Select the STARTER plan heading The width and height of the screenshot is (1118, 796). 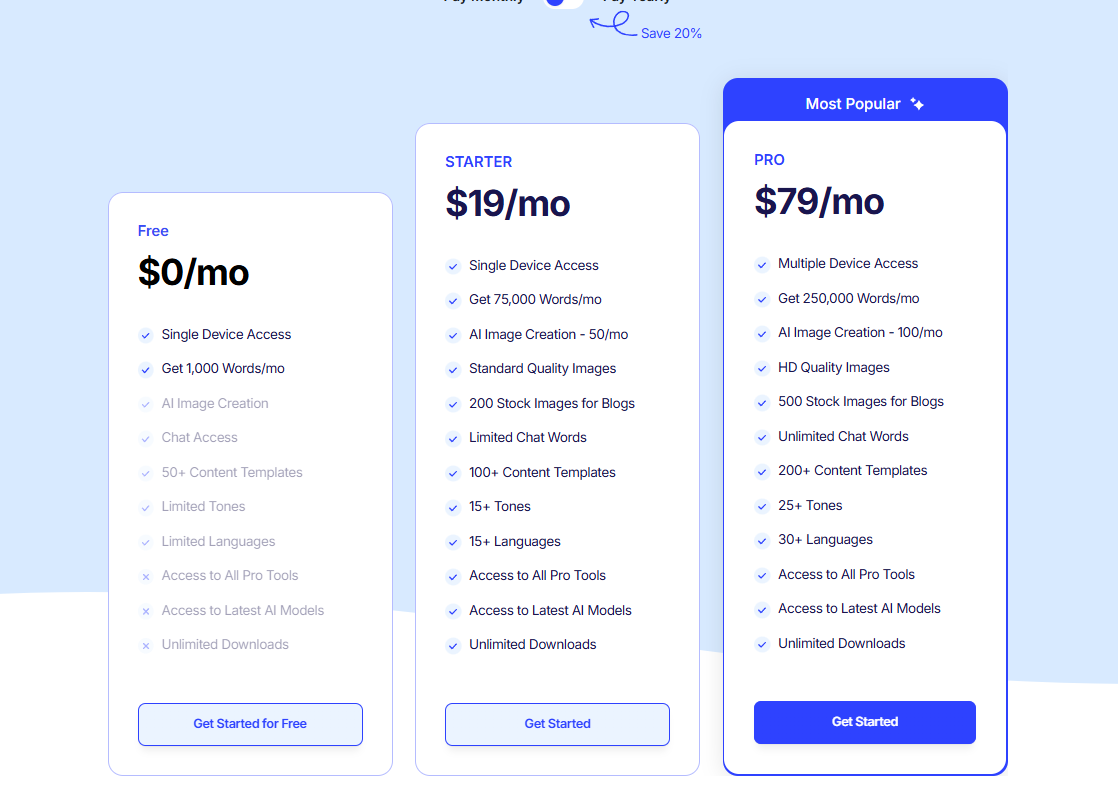[478, 162]
